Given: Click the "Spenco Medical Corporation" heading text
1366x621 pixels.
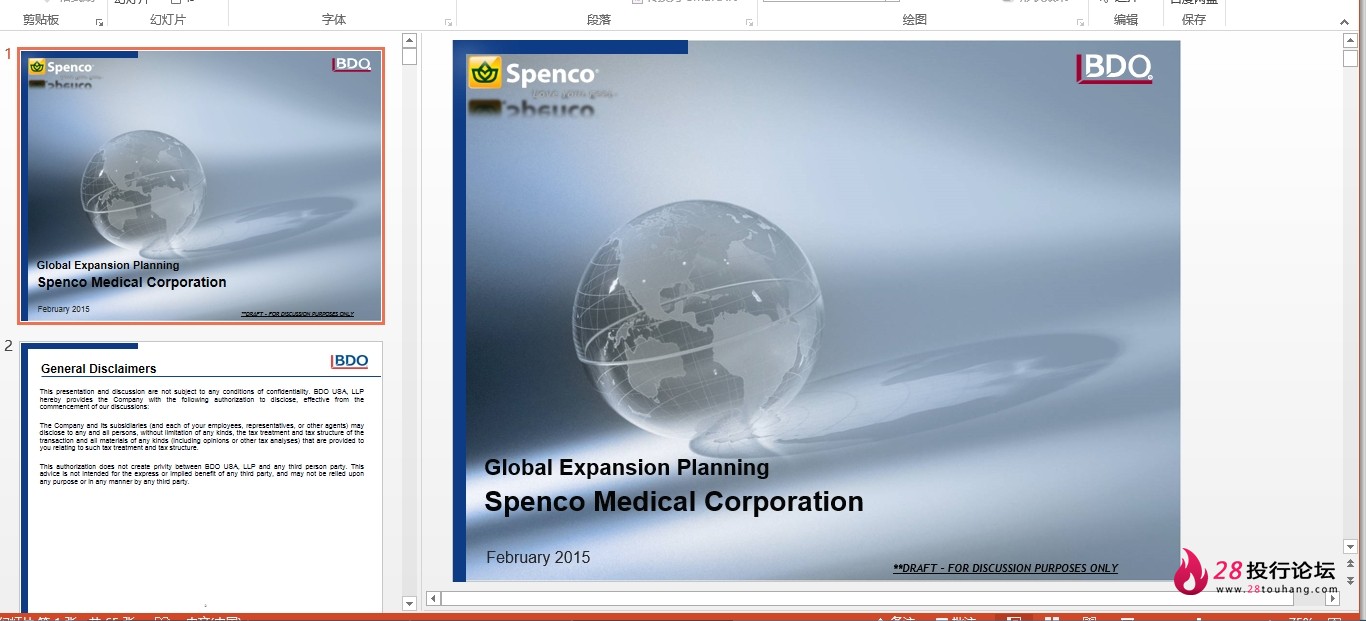Looking at the screenshot, I should click(x=674, y=502).
